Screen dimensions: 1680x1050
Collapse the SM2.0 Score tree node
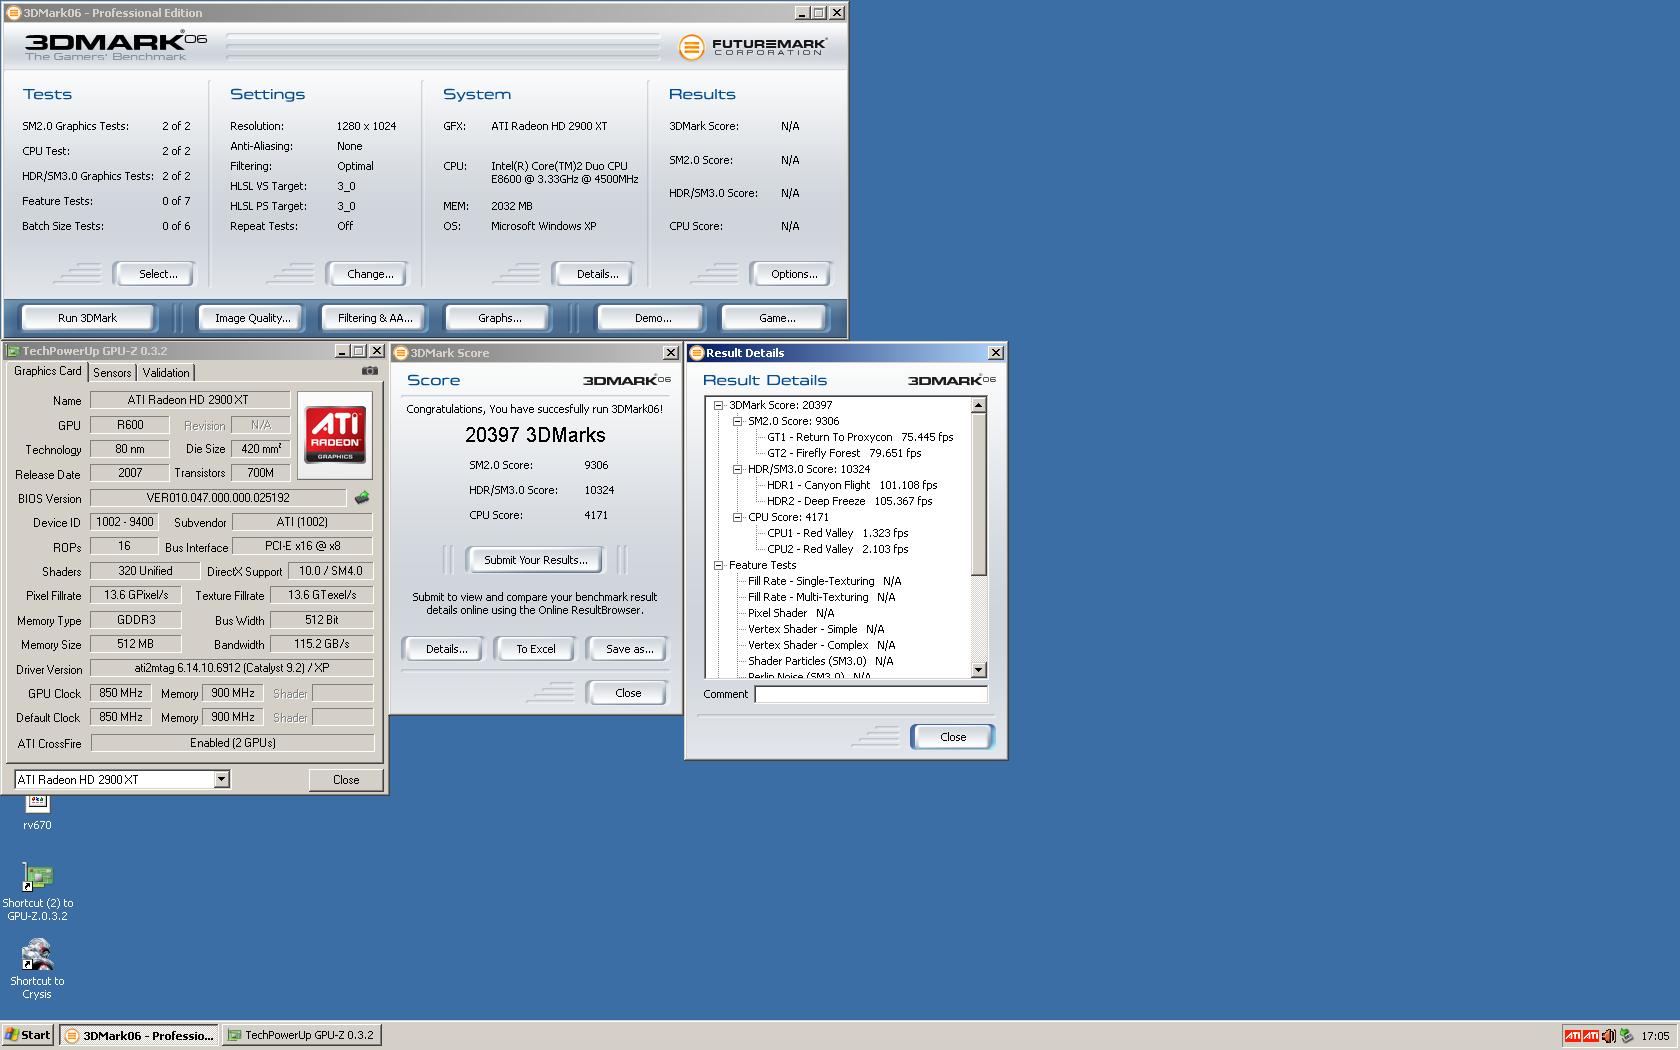coord(737,421)
